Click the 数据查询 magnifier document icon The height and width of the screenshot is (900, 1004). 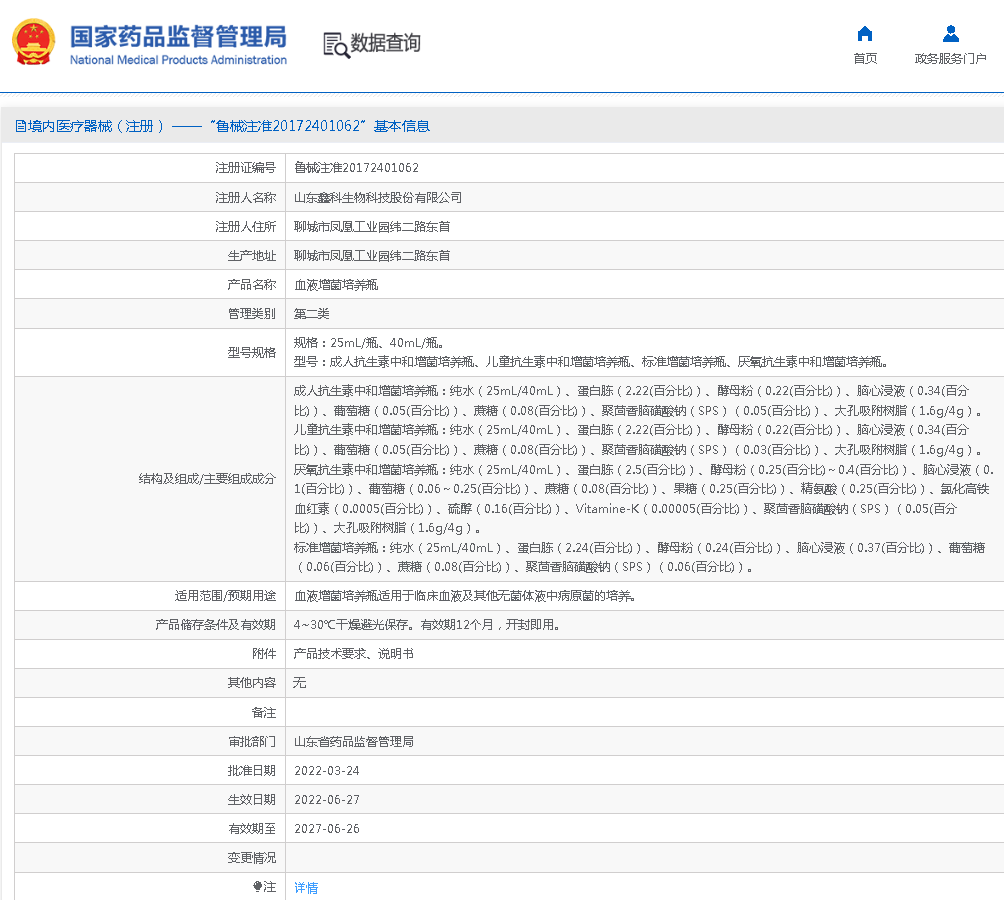pos(336,44)
